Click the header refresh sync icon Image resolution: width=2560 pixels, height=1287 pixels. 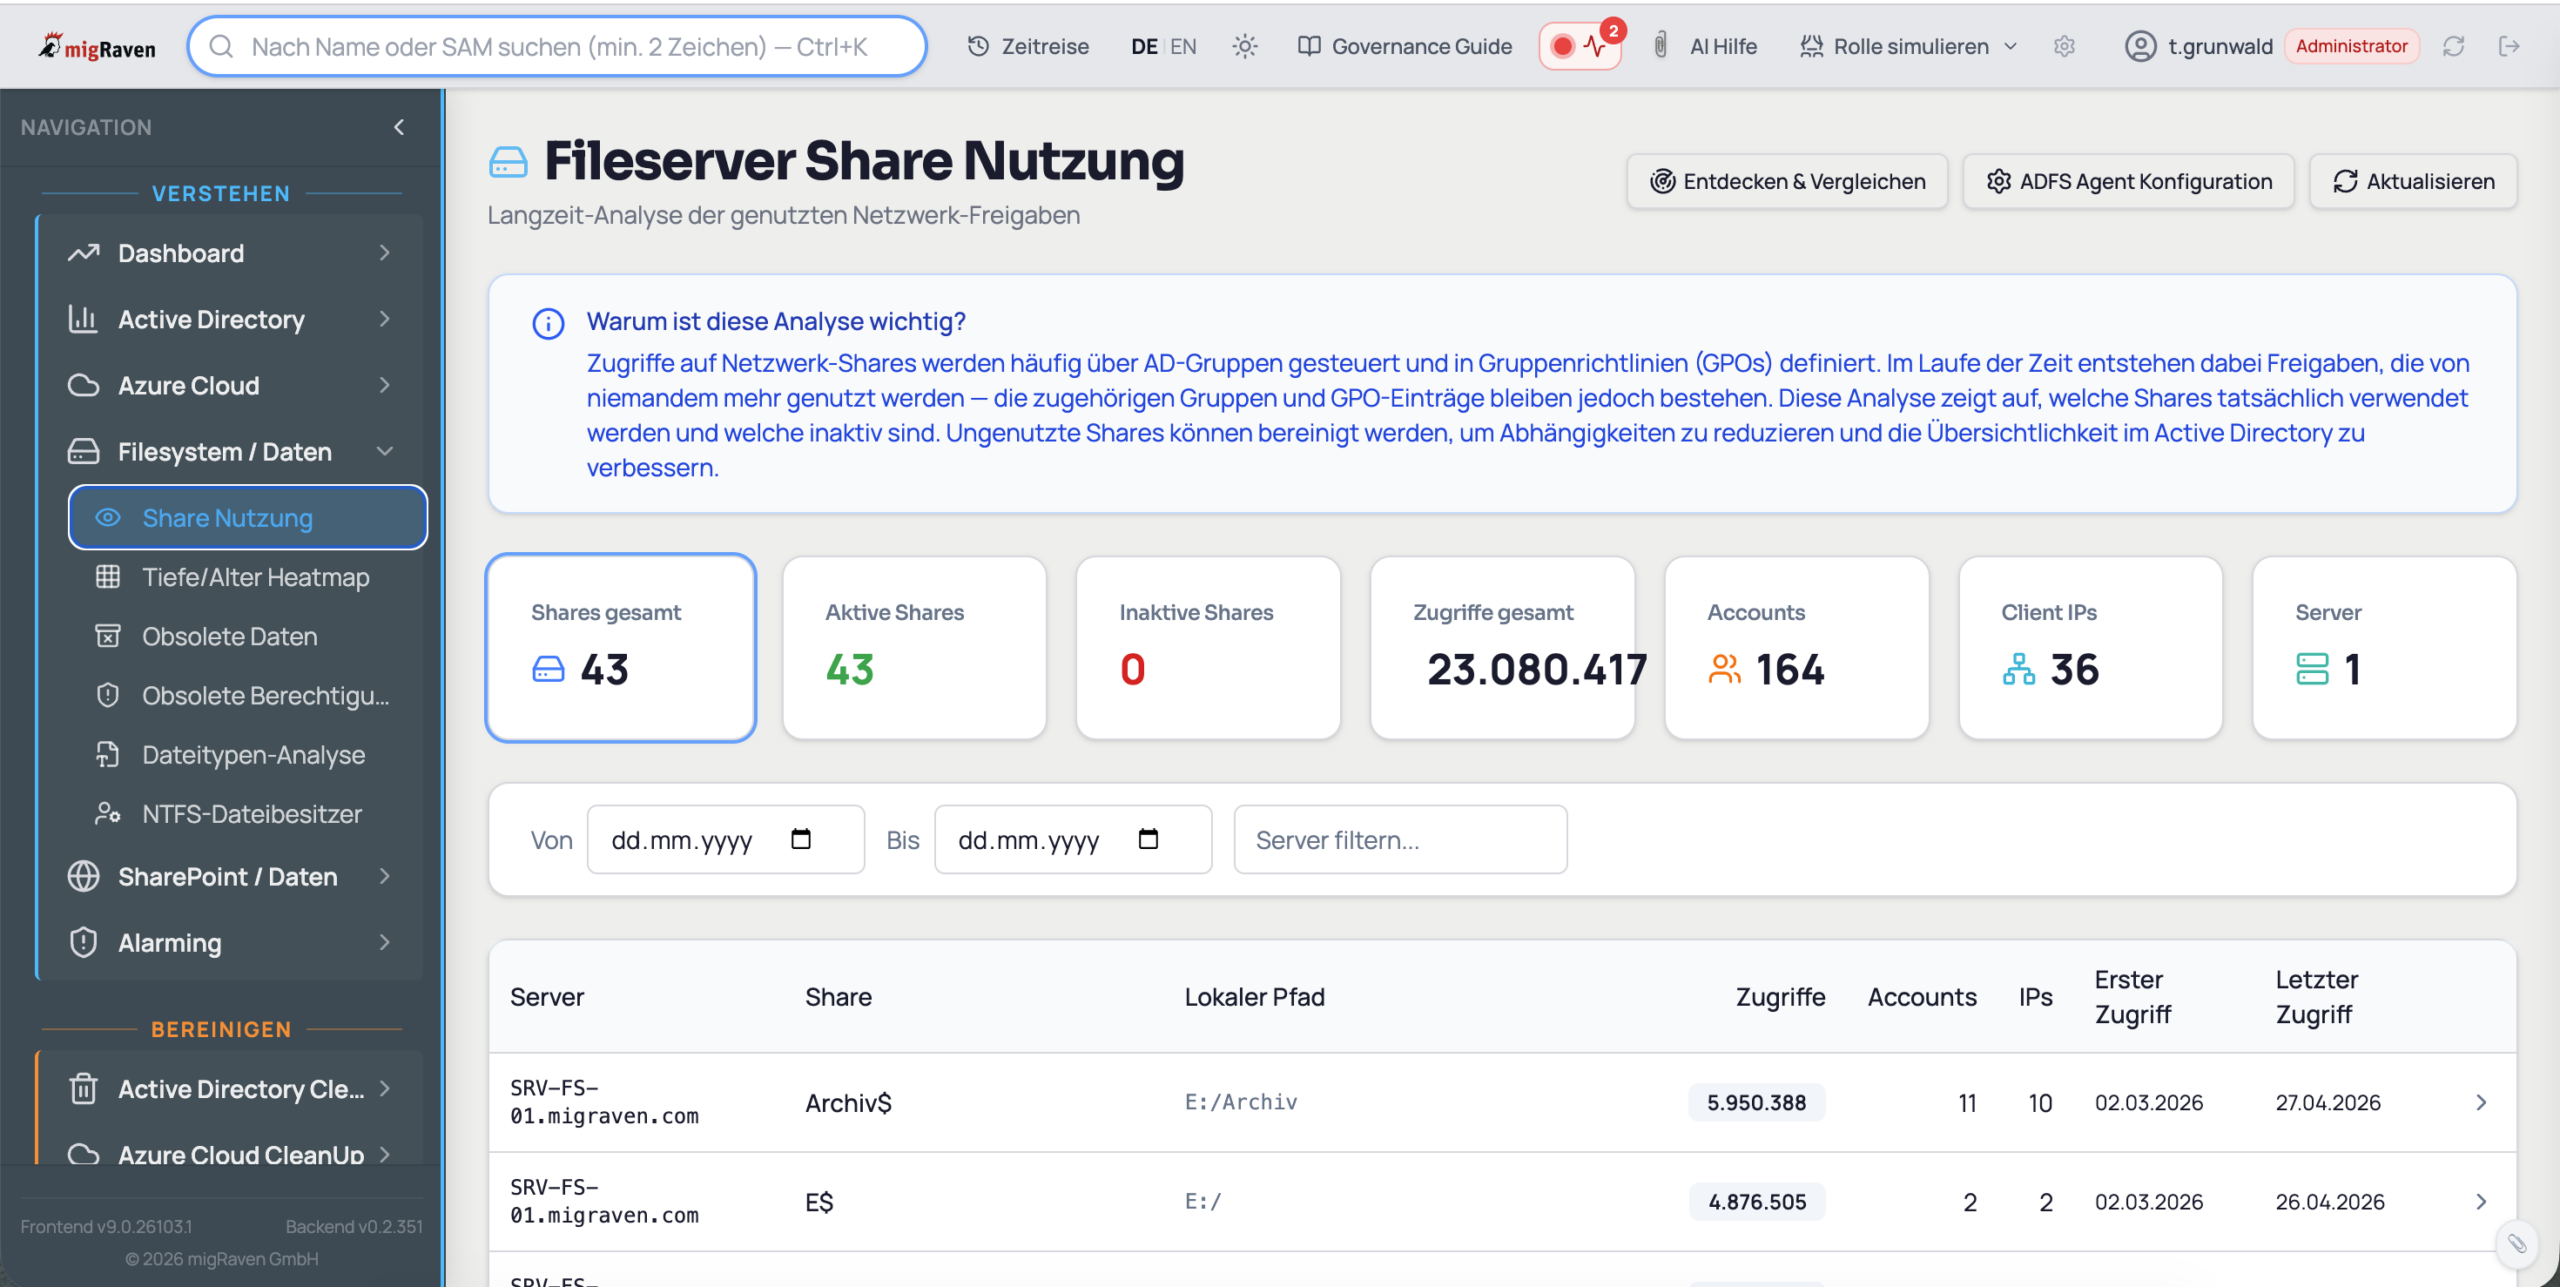coord(2453,46)
